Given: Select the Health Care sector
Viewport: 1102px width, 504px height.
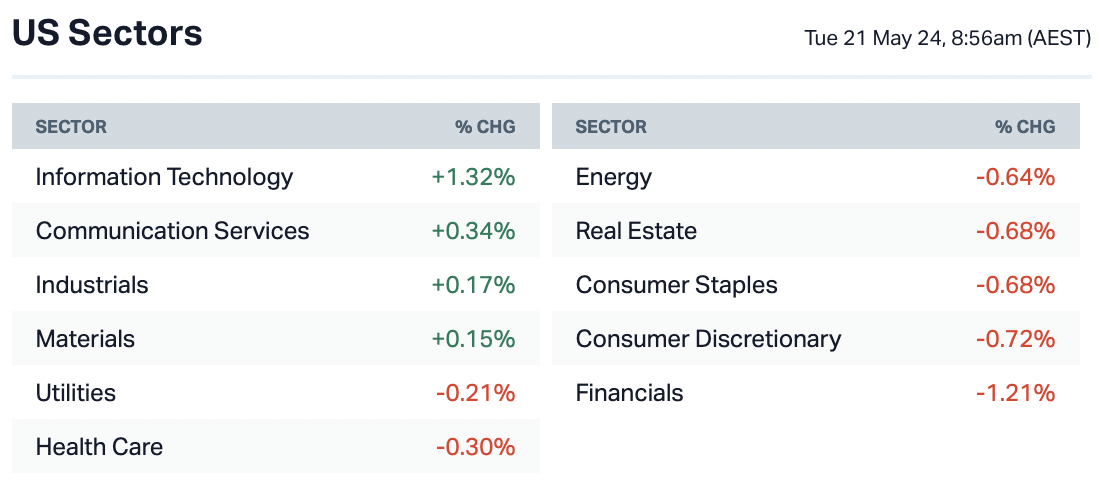Looking at the screenshot, I should click(x=99, y=447).
